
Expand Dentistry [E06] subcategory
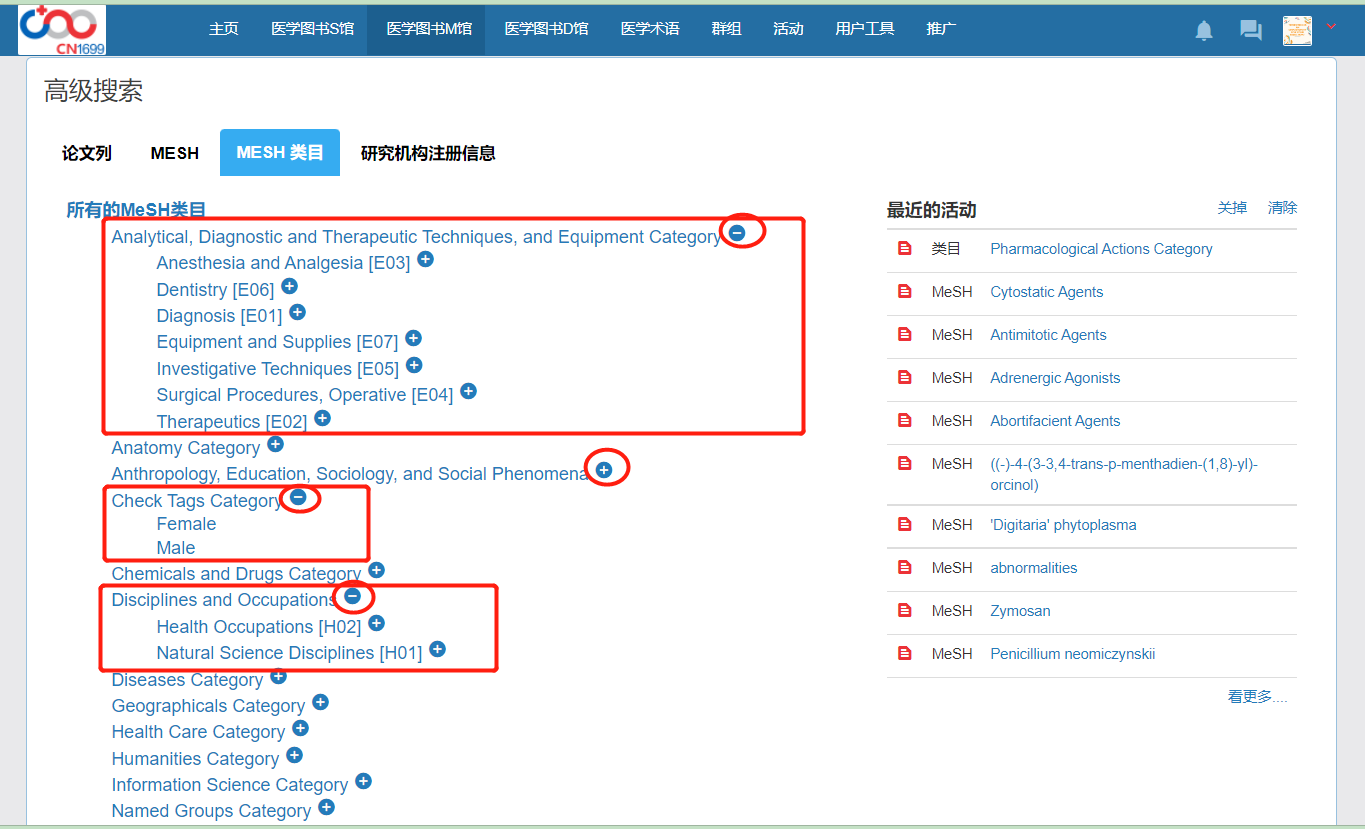(289, 286)
